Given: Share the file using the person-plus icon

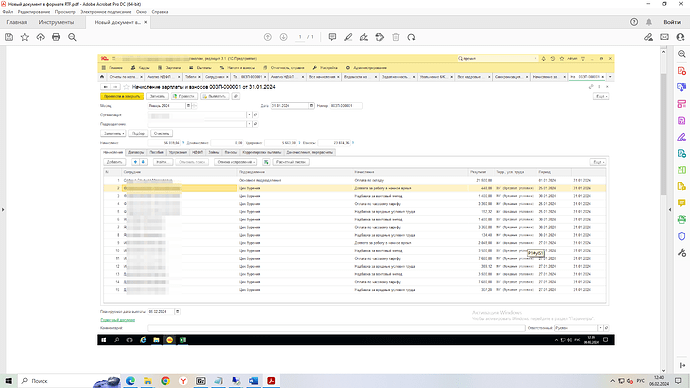Looking at the screenshot, I should tap(680, 37).
